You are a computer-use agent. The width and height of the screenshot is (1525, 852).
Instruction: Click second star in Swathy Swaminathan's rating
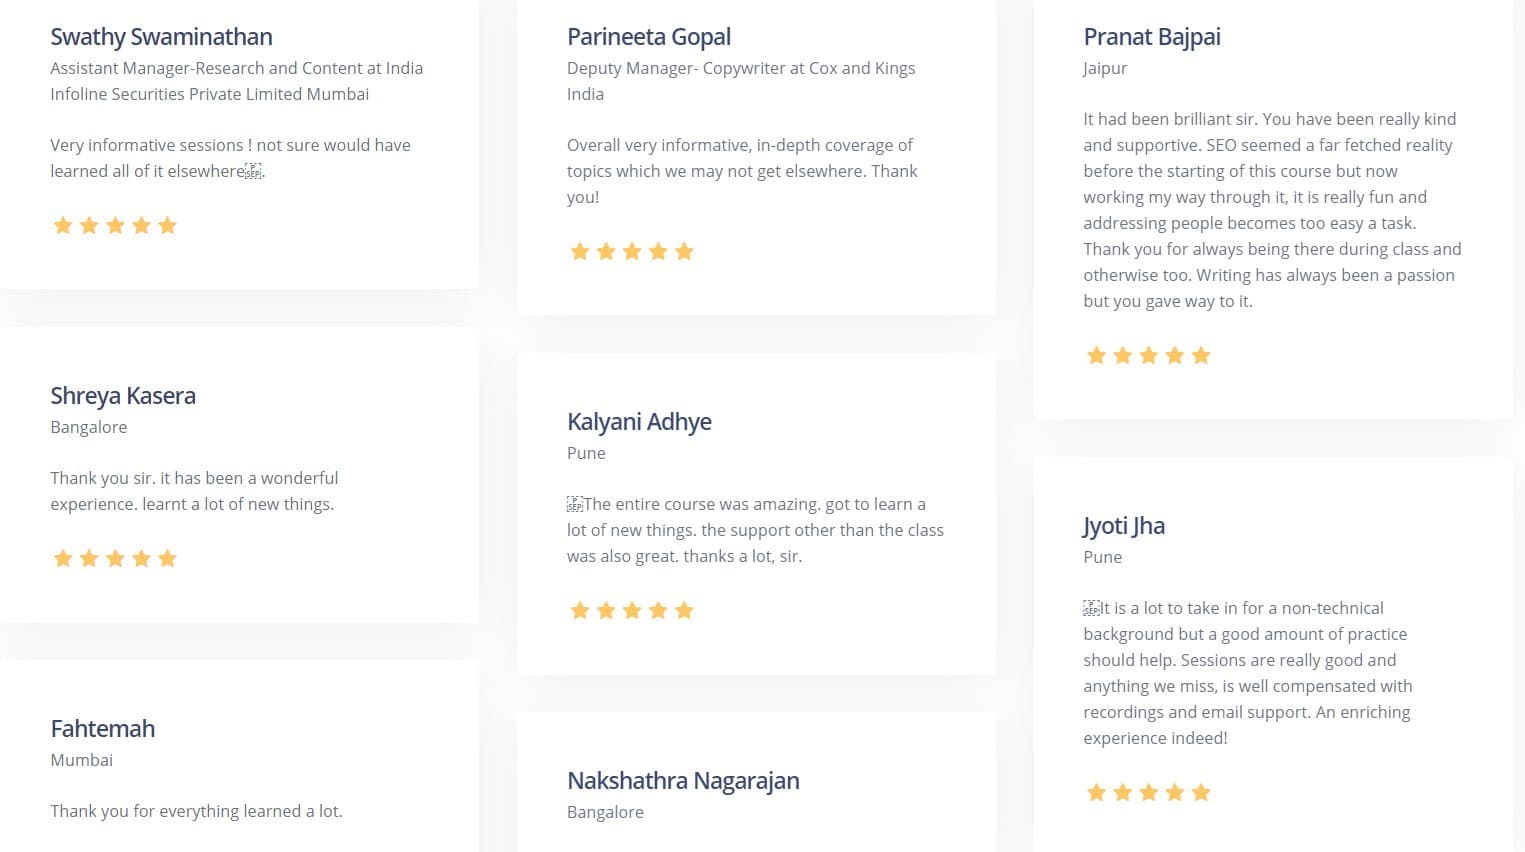[89, 226]
